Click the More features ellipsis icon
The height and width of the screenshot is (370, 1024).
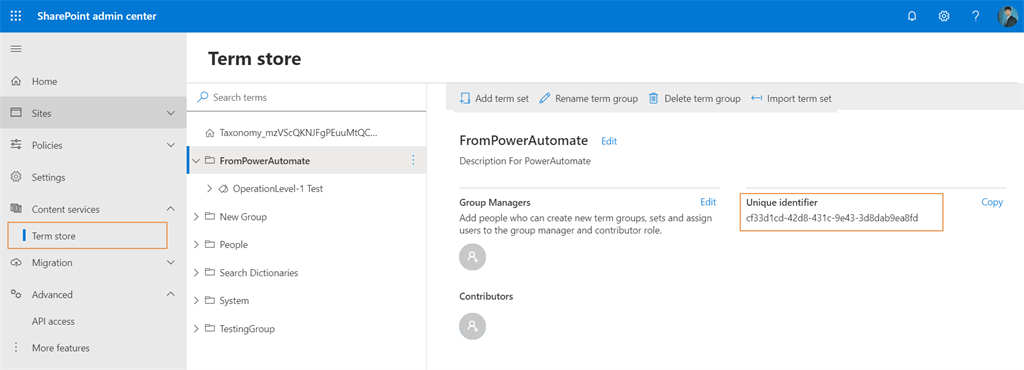pos(16,348)
